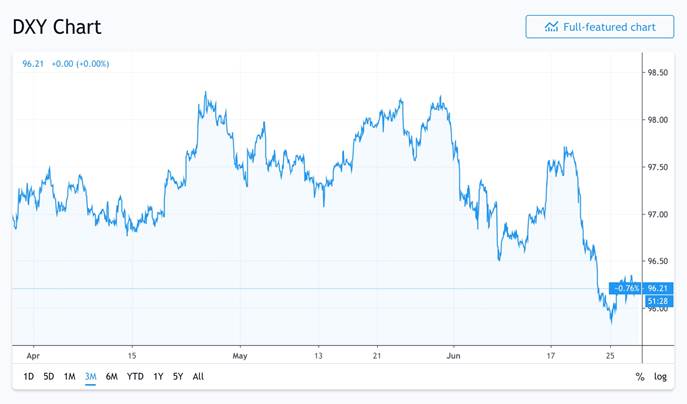This screenshot has width=687, height=404.
Task: Switch to the 5D range
Action: click(x=48, y=377)
